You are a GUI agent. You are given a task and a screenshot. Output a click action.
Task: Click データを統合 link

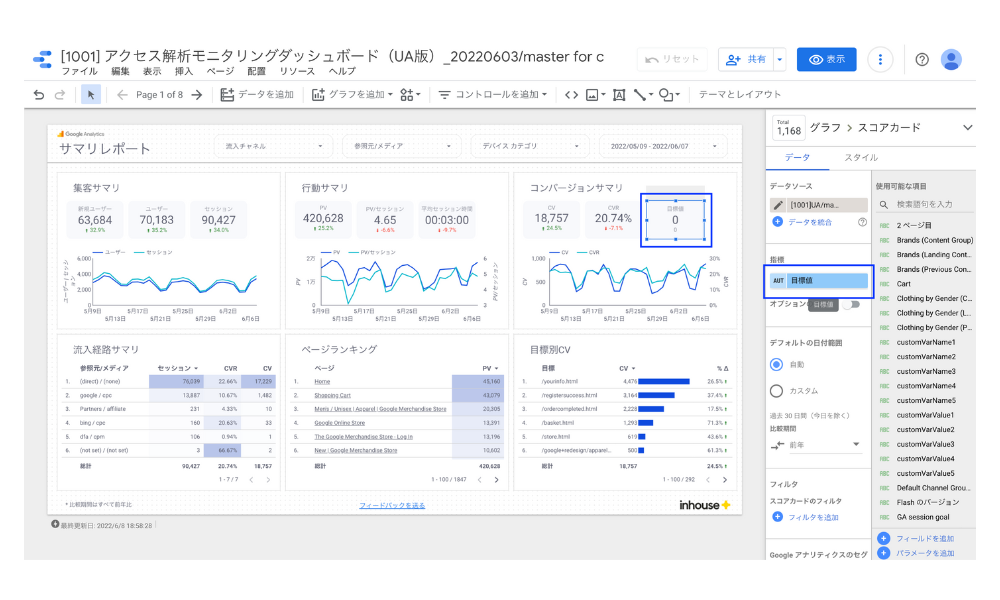pos(802,222)
